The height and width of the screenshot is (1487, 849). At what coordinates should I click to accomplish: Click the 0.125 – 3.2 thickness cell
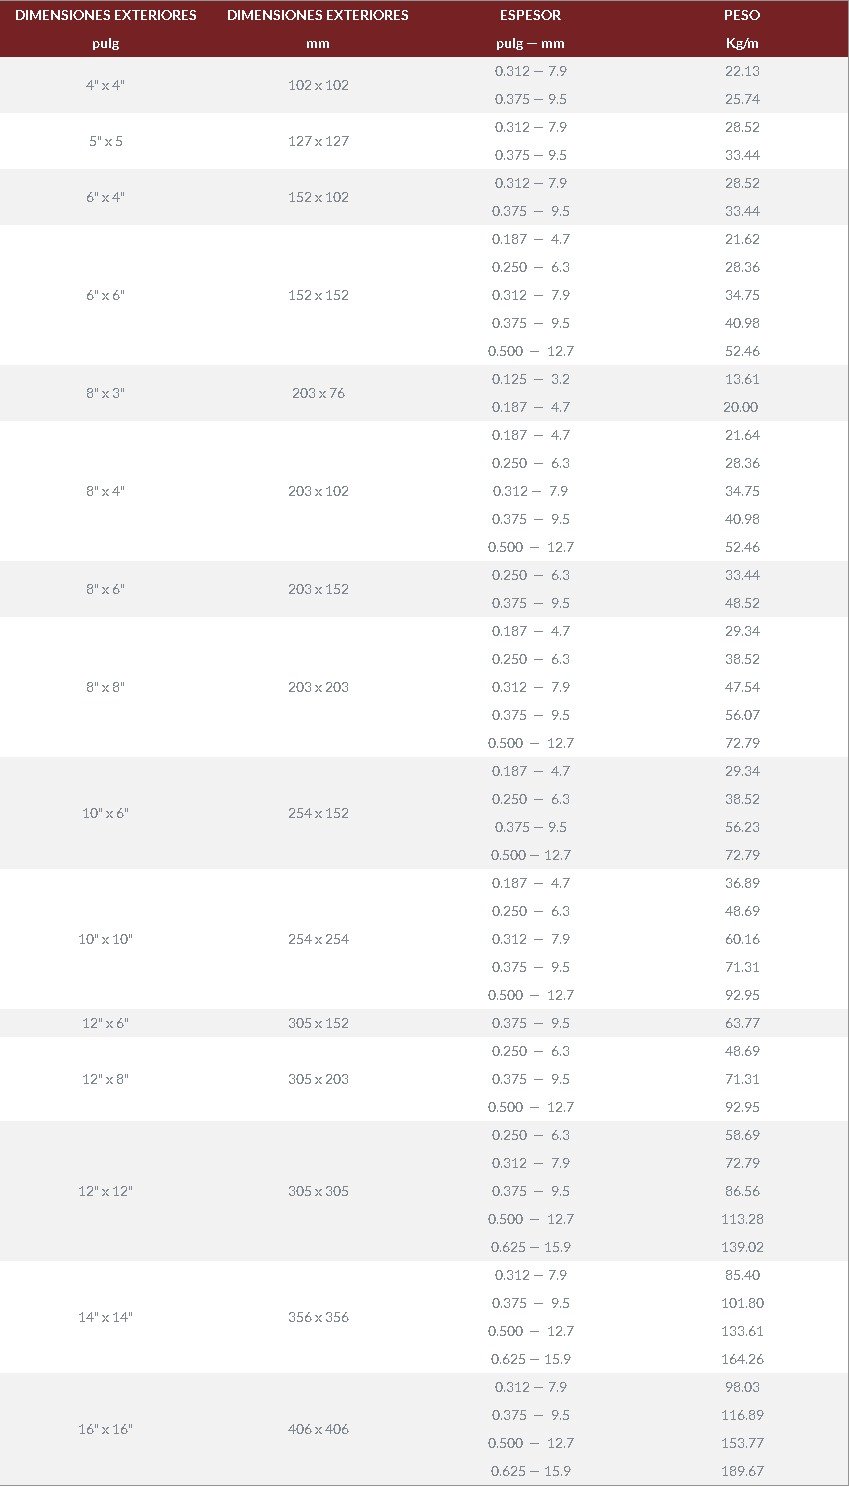(530, 379)
